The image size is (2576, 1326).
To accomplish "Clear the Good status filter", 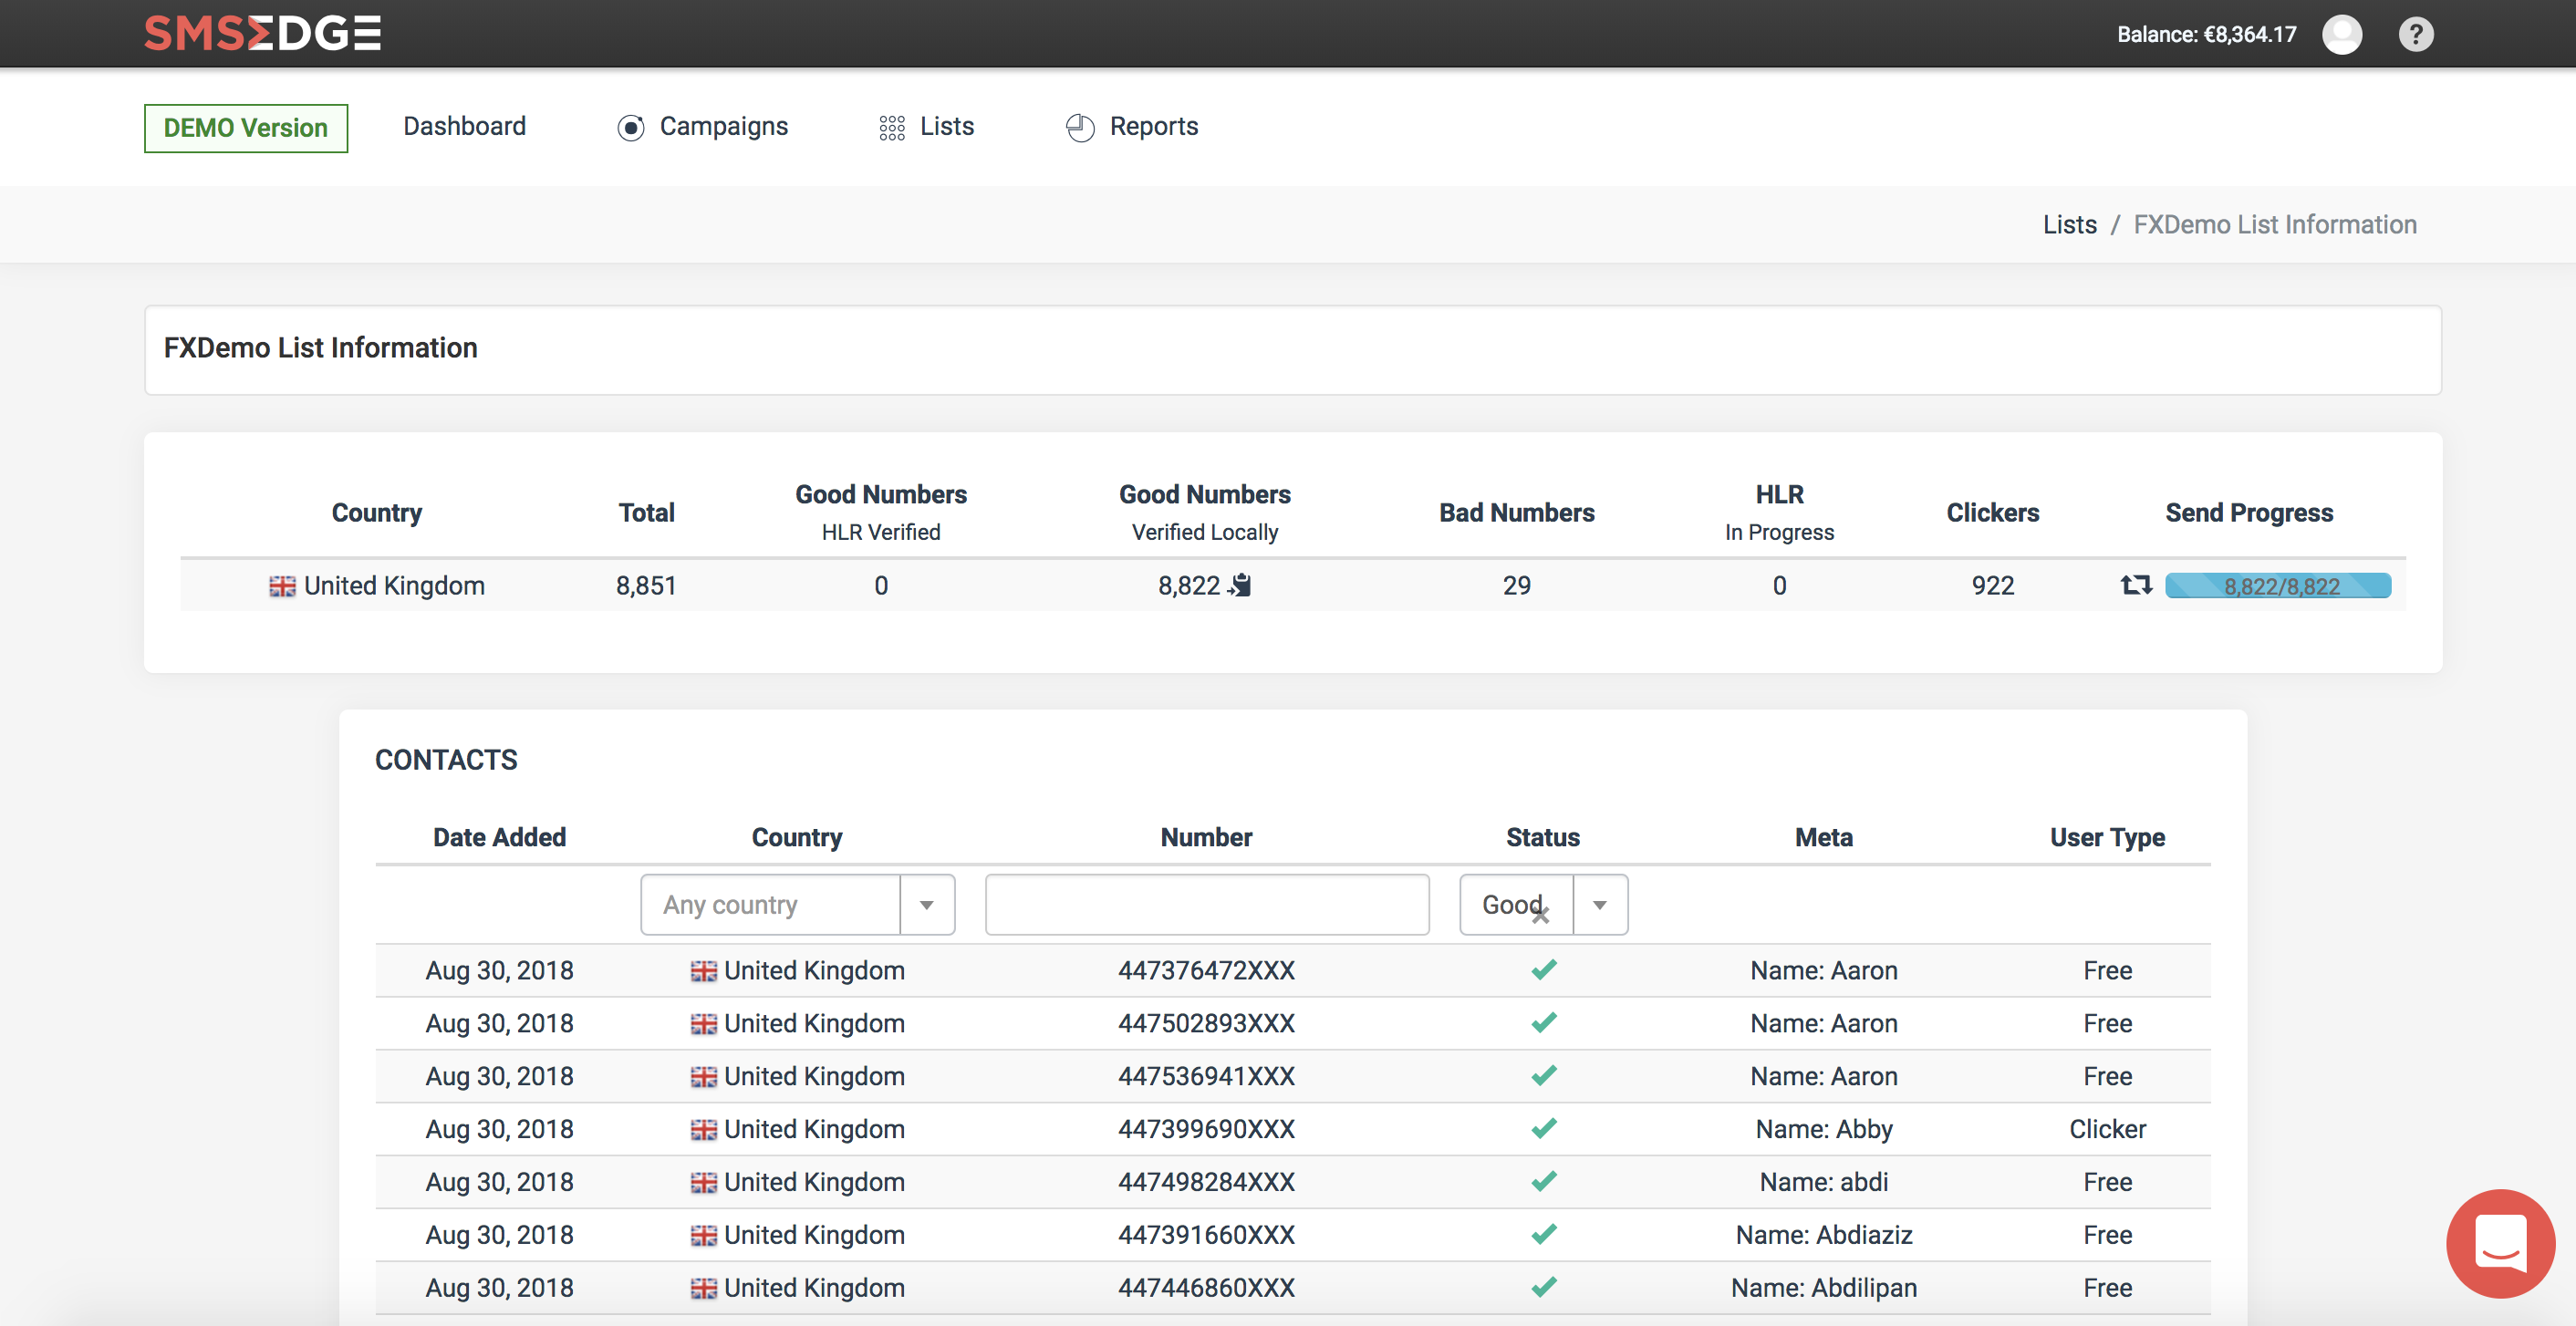I will 1540,914.
